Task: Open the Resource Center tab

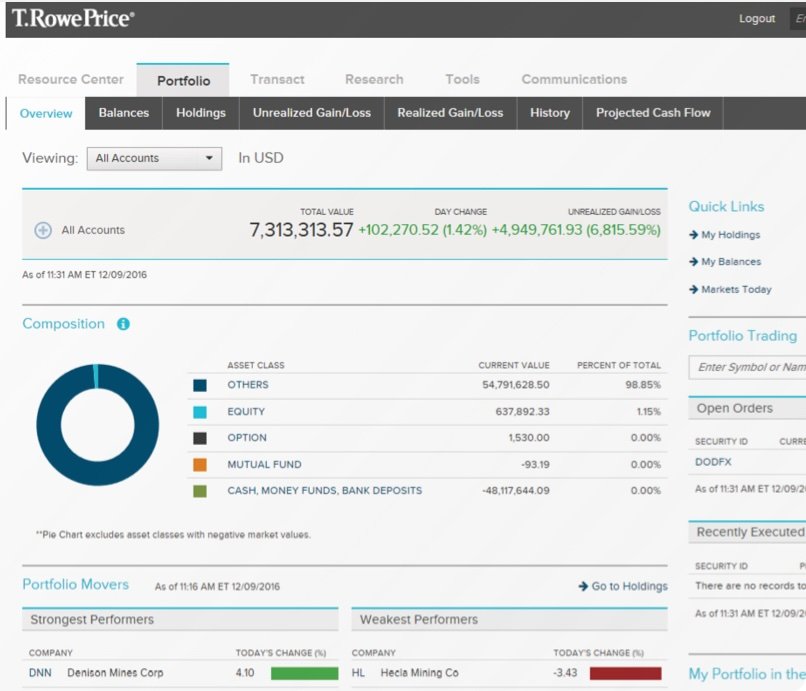Action: pyautogui.click(x=71, y=79)
